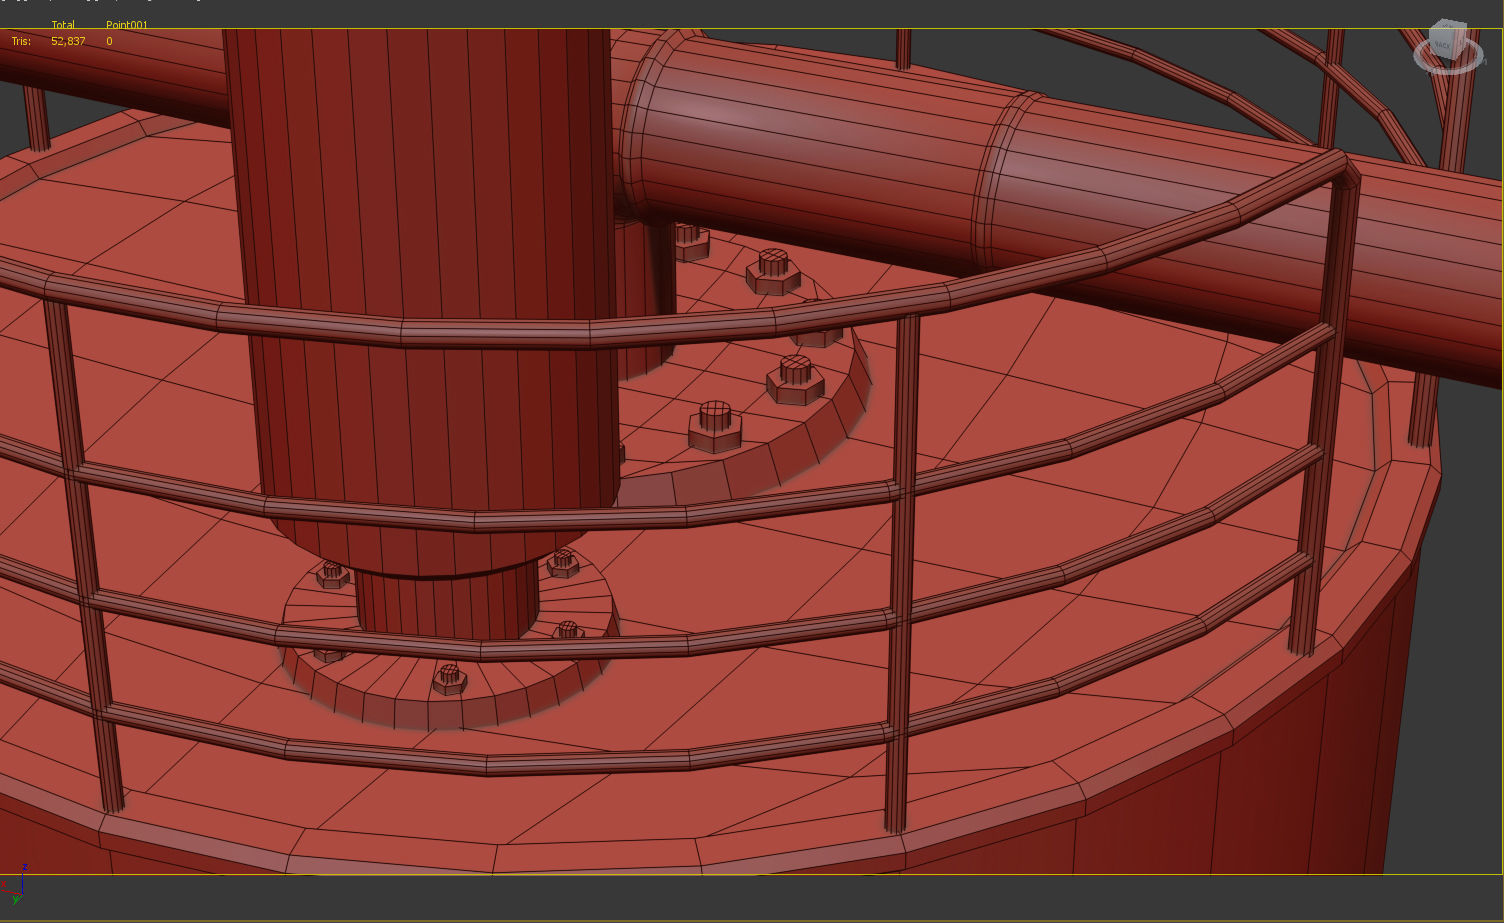The height and width of the screenshot is (923, 1504).
Task: Click the Point001 triangle count value 0
Action: click(109, 41)
